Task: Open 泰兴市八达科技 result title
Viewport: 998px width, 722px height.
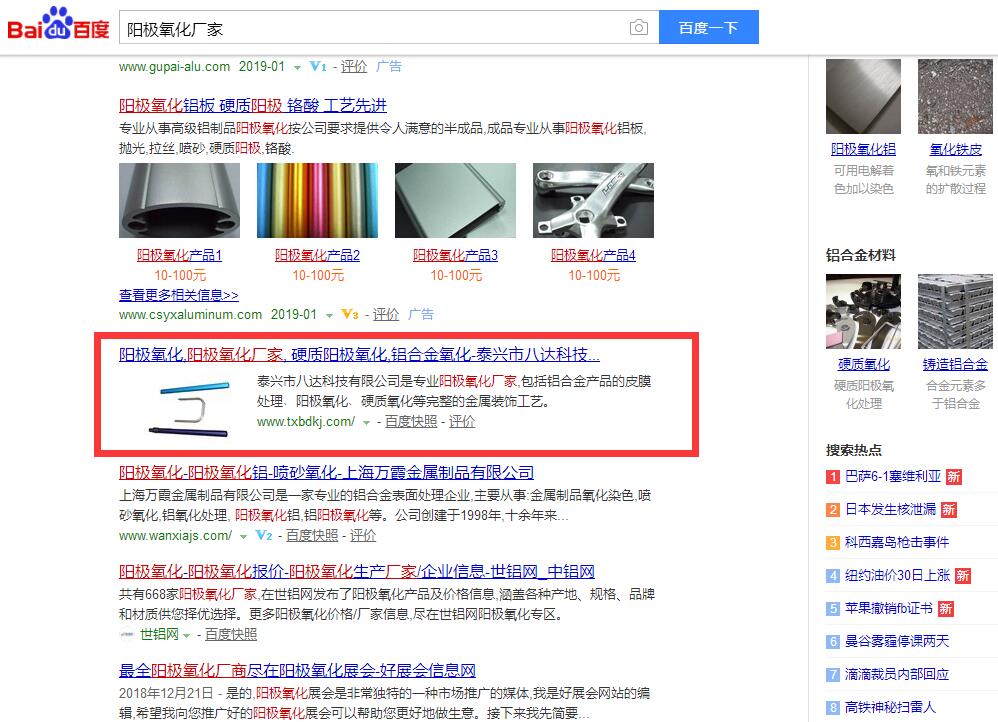Action: [x=359, y=354]
